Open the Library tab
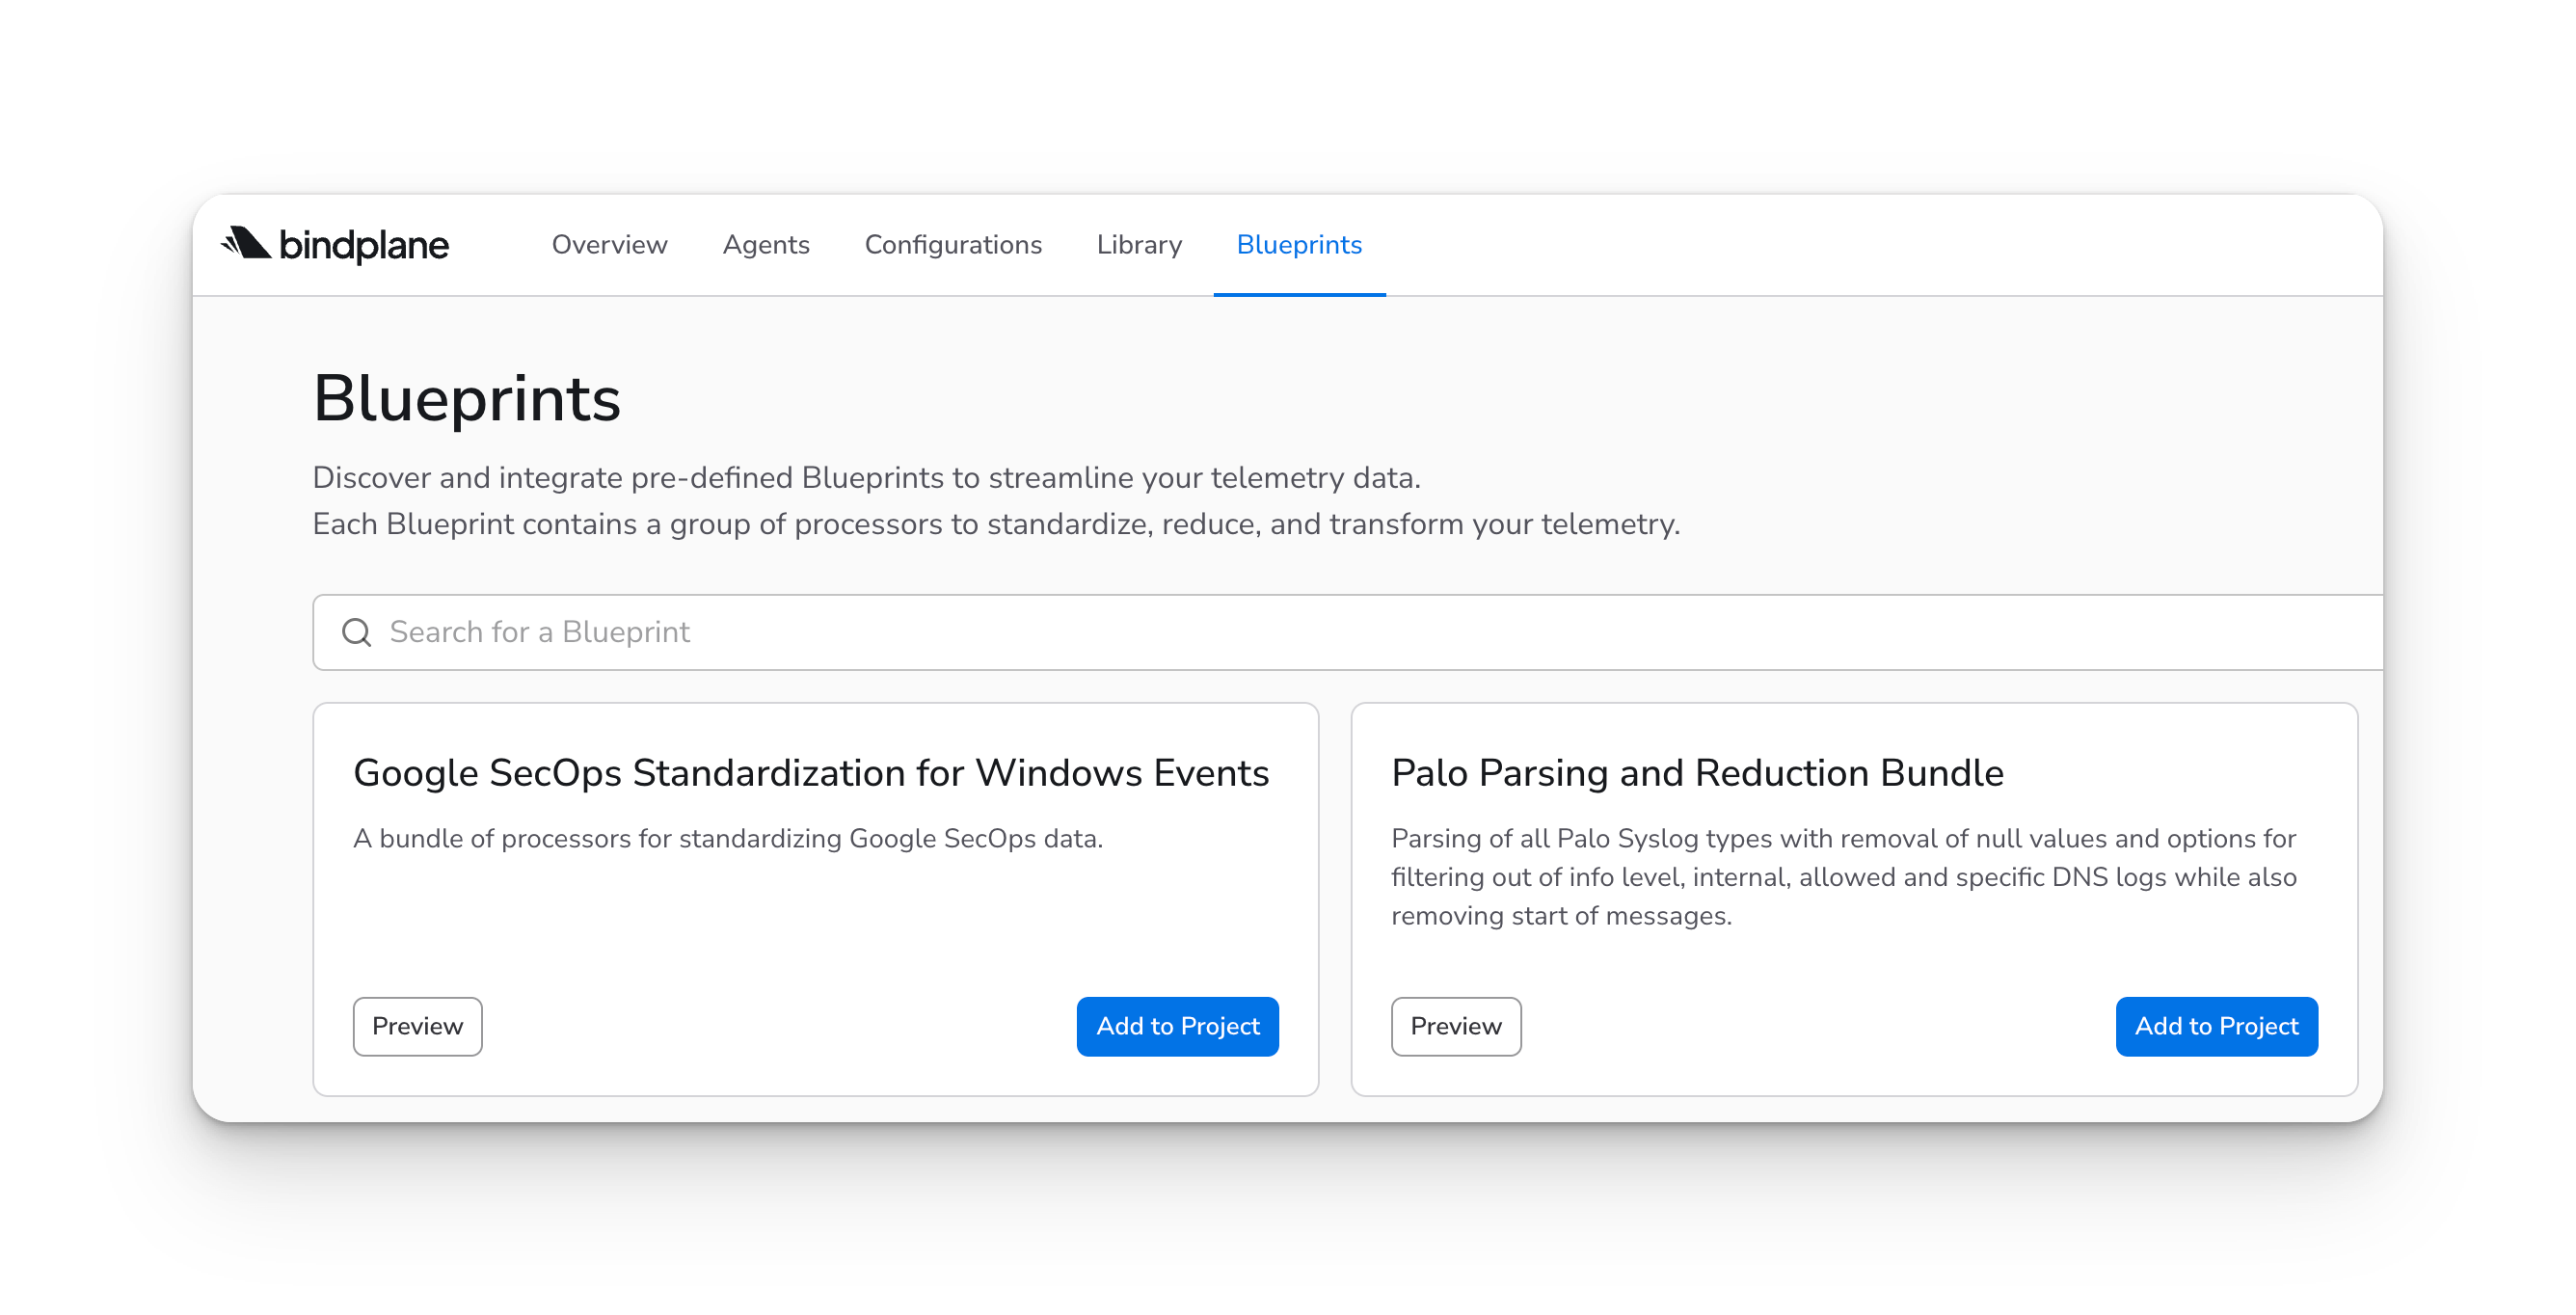Image resolution: width=2576 pixels, height=1315 pixels. (x=1139, y=245)
